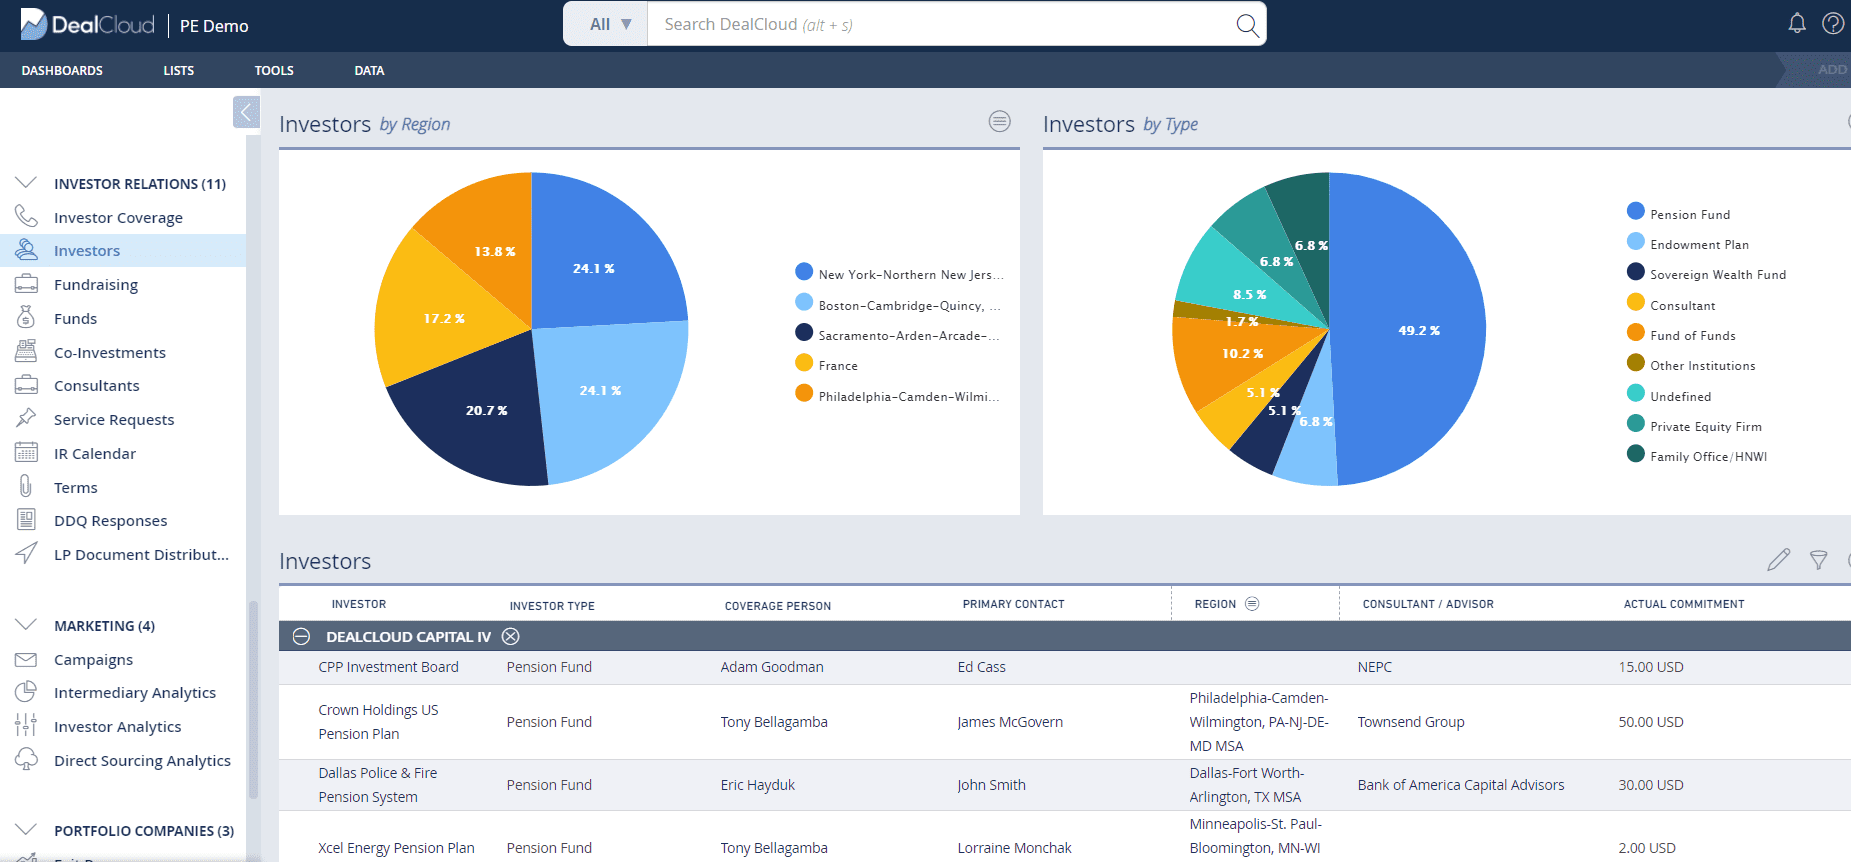
Task: Open Investor Coverage in the sidebar
Action: click(118, 217)
